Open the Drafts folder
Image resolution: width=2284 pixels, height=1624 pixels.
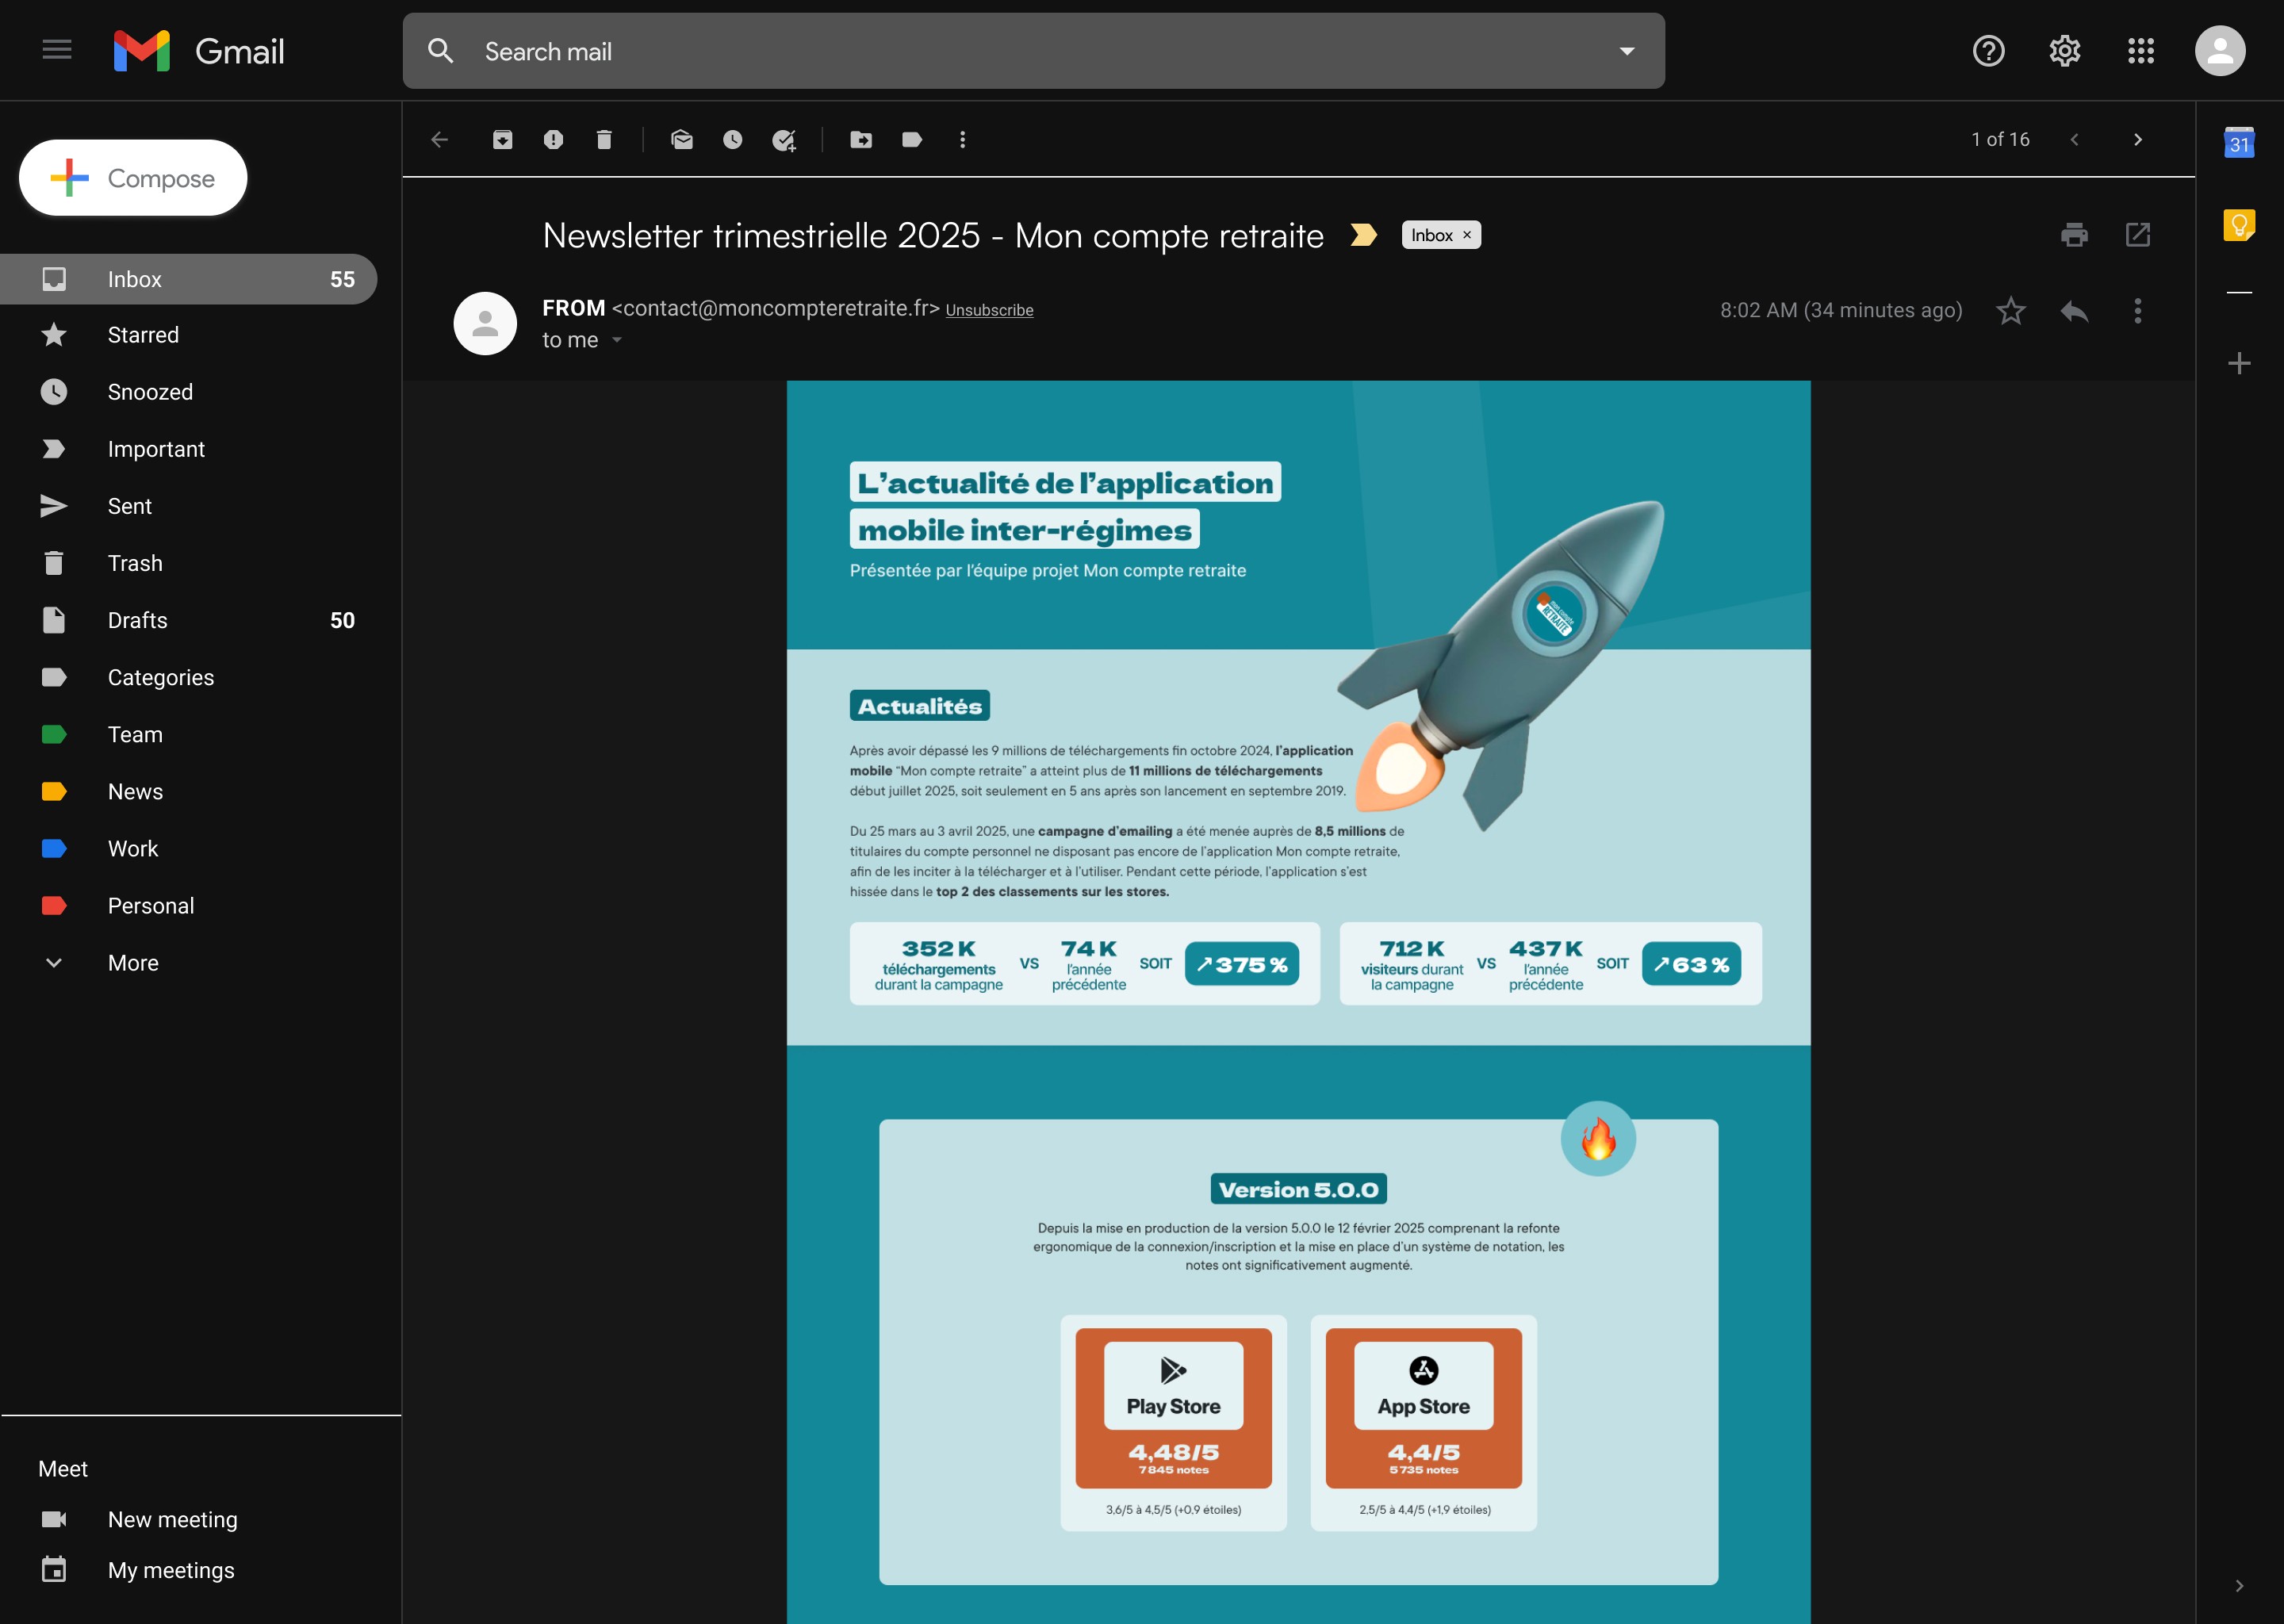point(137,620)
